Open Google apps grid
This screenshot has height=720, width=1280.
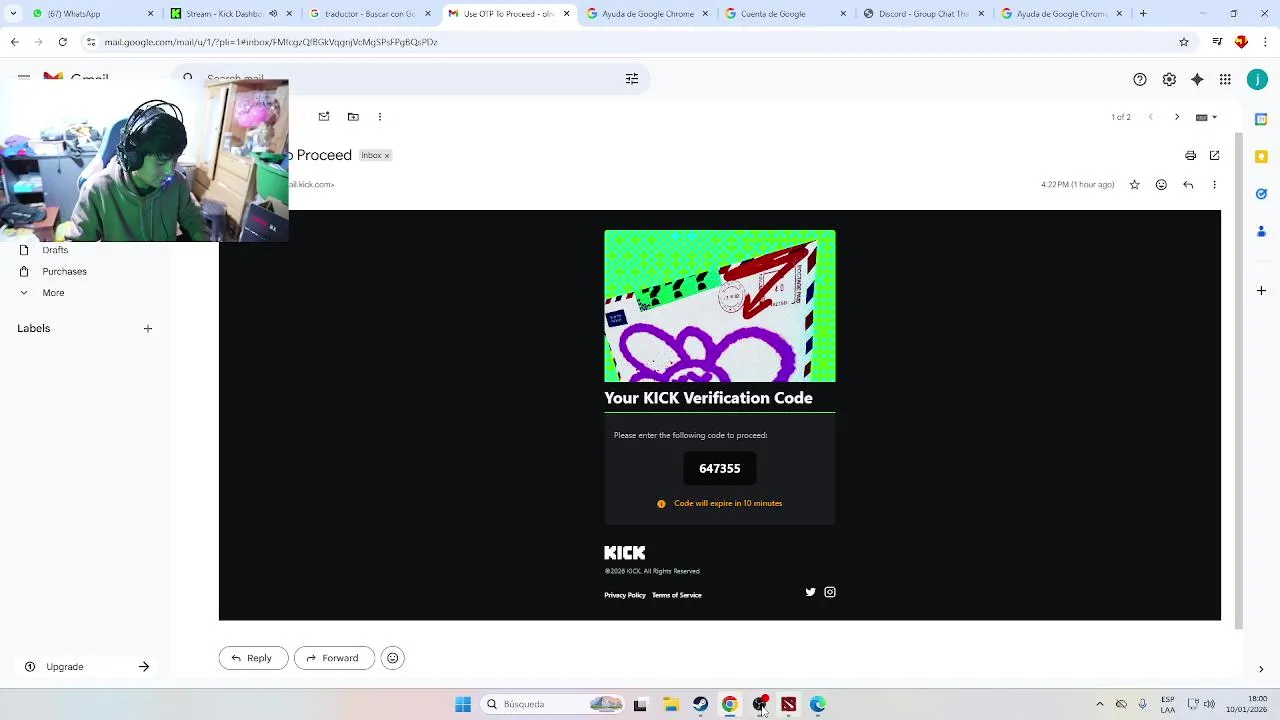click(x=1225, y=79)
